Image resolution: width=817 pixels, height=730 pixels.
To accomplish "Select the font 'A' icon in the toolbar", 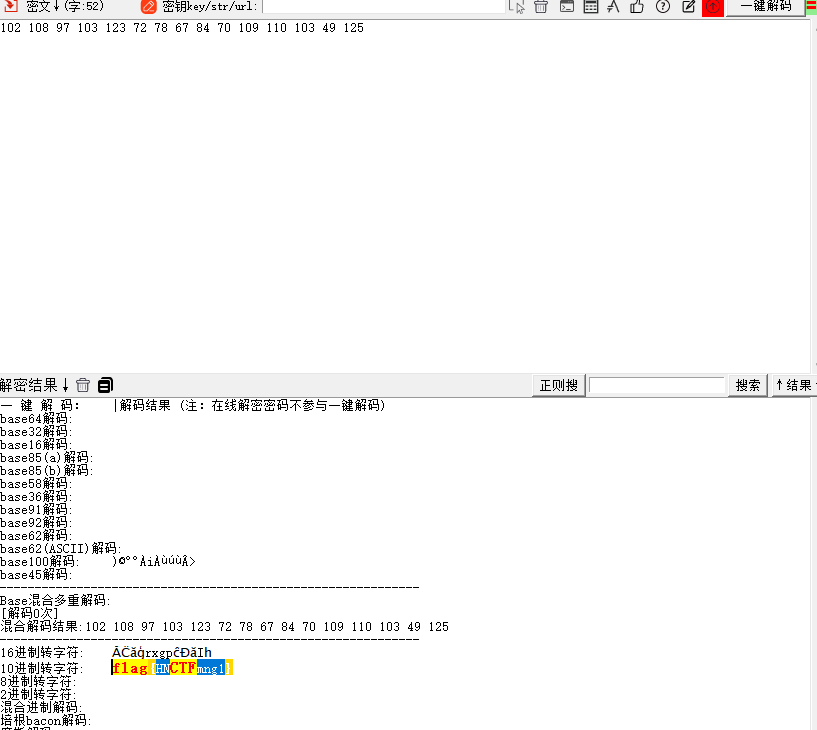I will 612,7.
